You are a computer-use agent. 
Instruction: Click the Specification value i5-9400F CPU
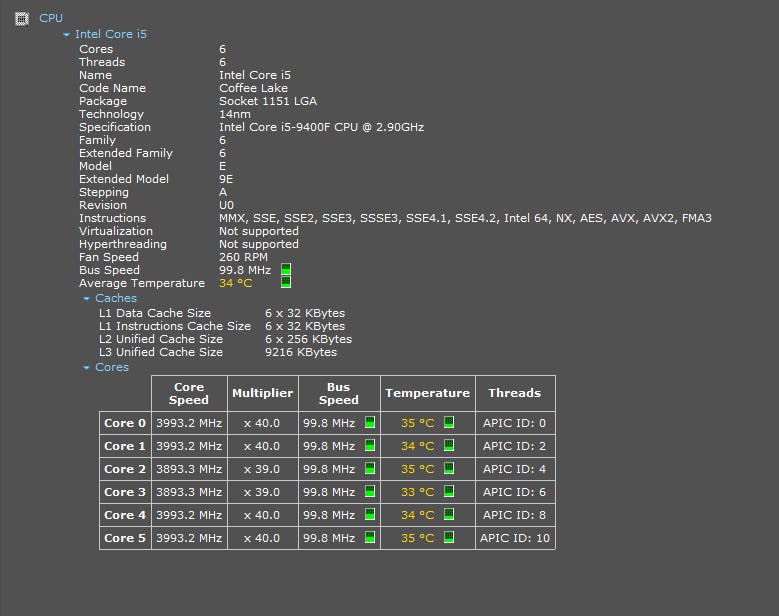[x=321, y=127]
